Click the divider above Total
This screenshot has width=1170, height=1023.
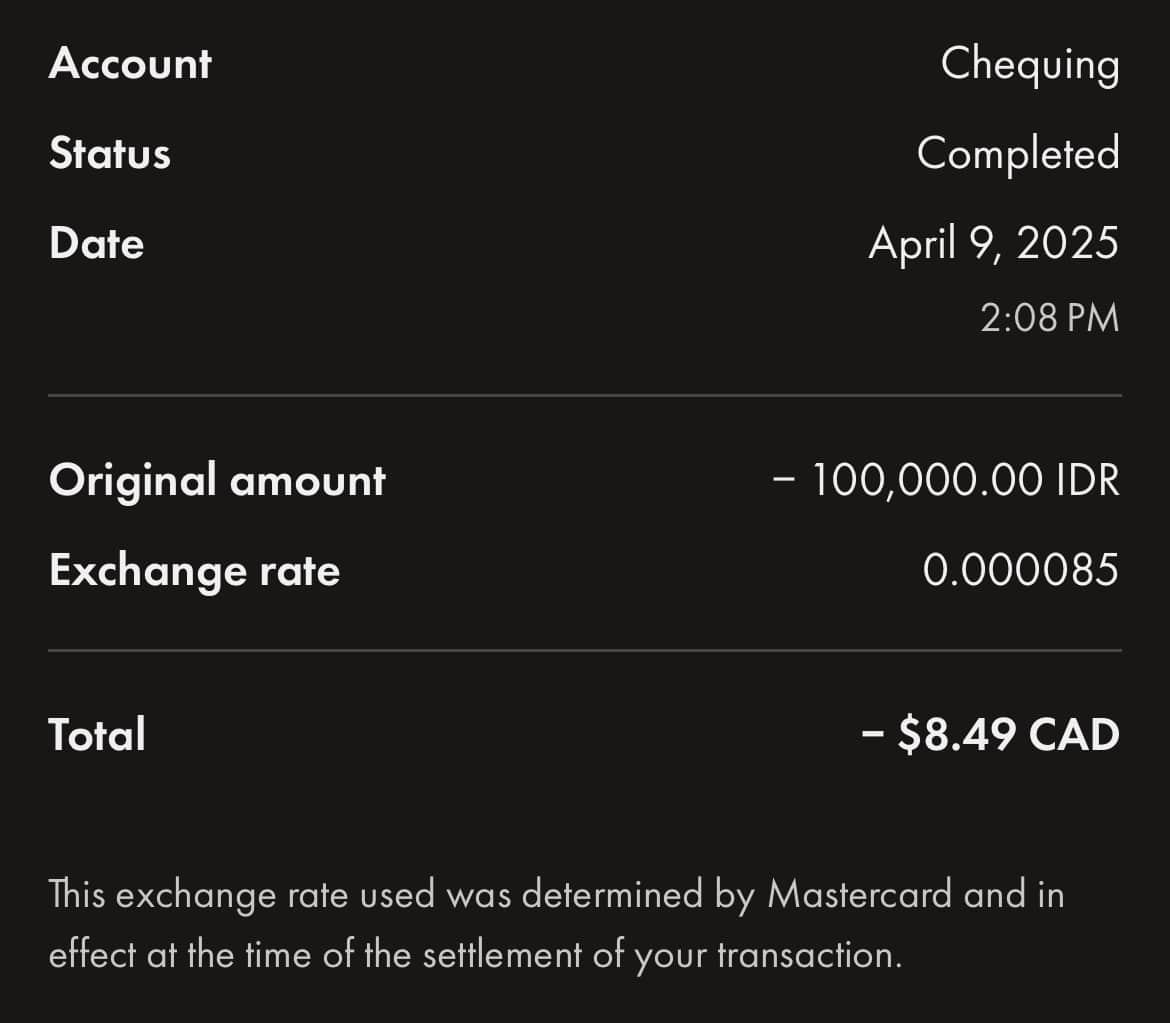pos(585,651)
